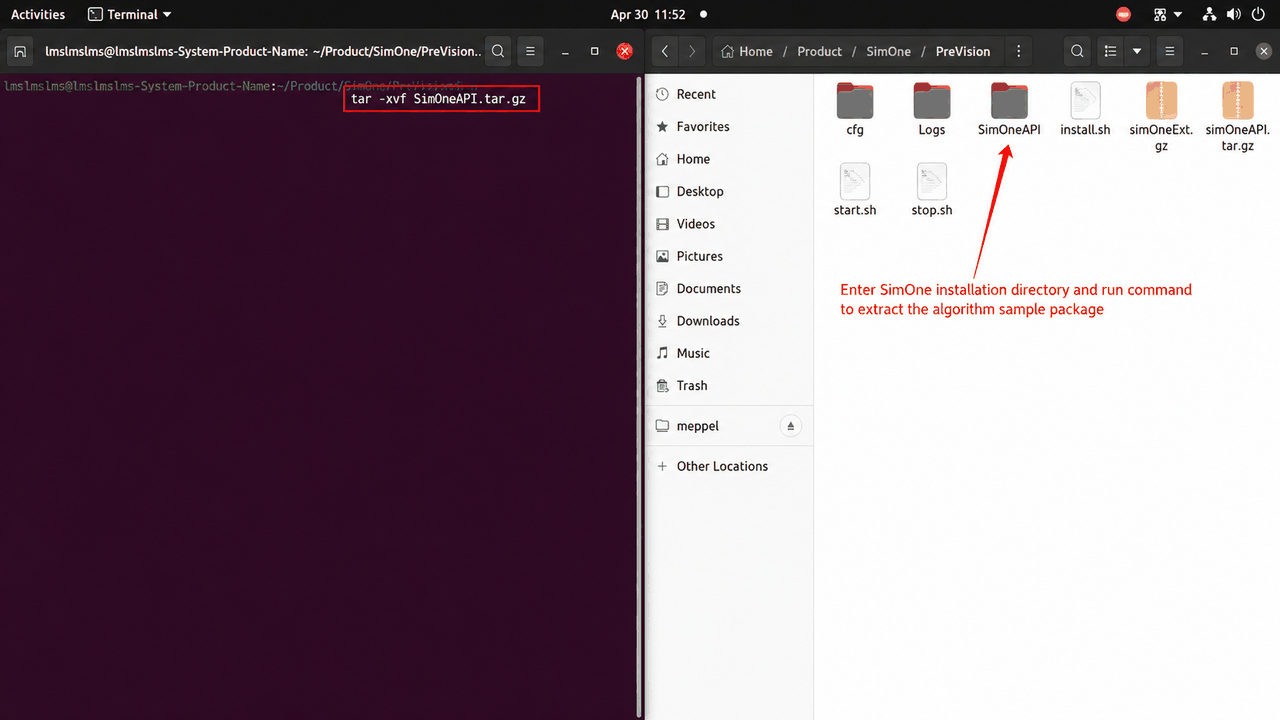Open the SimOneAPI folder

click(1009, 110)
